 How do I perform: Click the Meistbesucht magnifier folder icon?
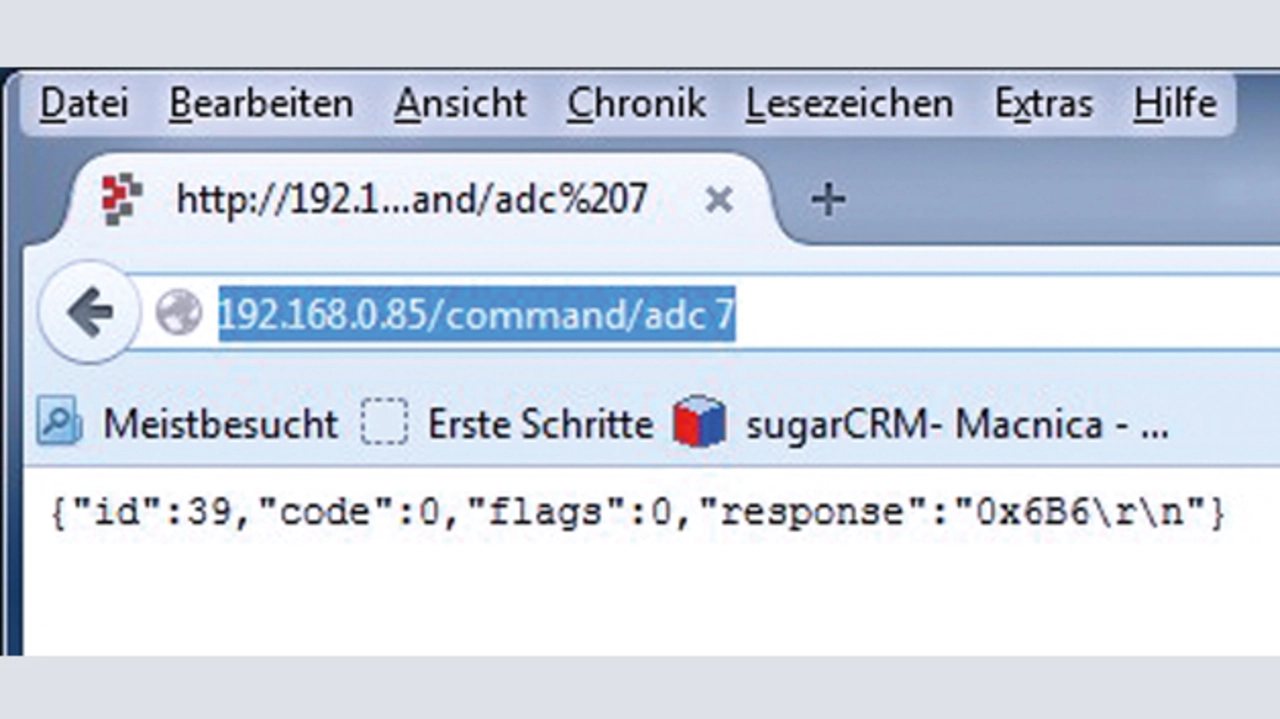[x=59, y=422]
